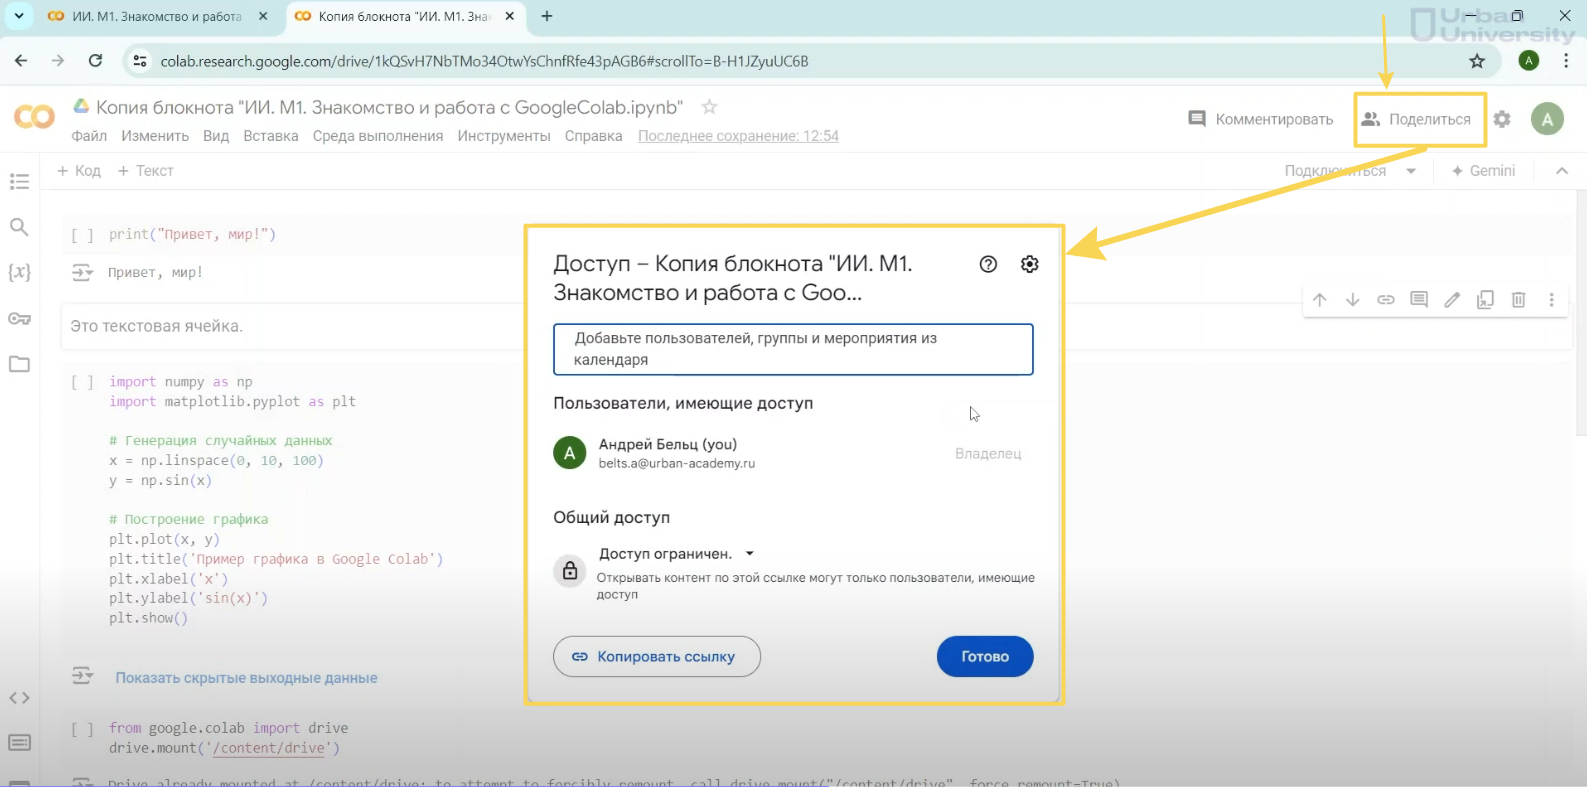Image resolution: width=1587 pixels, height=787 pixels.
Task: Click the 'Готово' button
Action: (984, 657)
